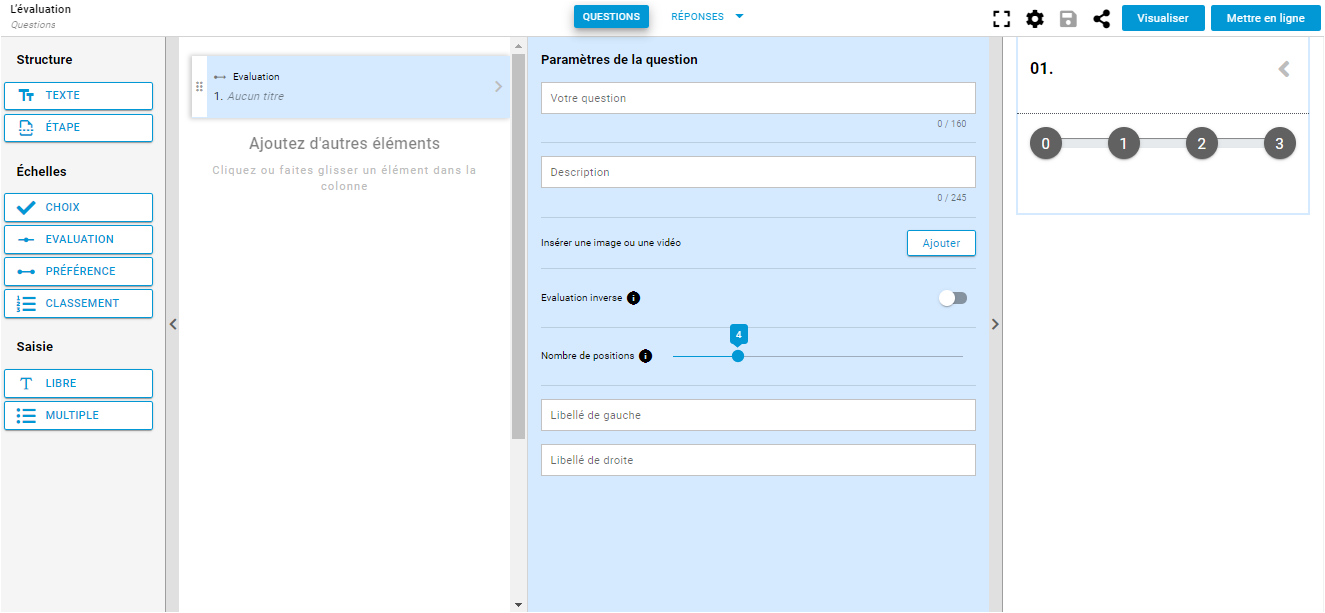Enable the Evaluation inverse toggle
This screenshot has width=1325, height=613.
953,298
